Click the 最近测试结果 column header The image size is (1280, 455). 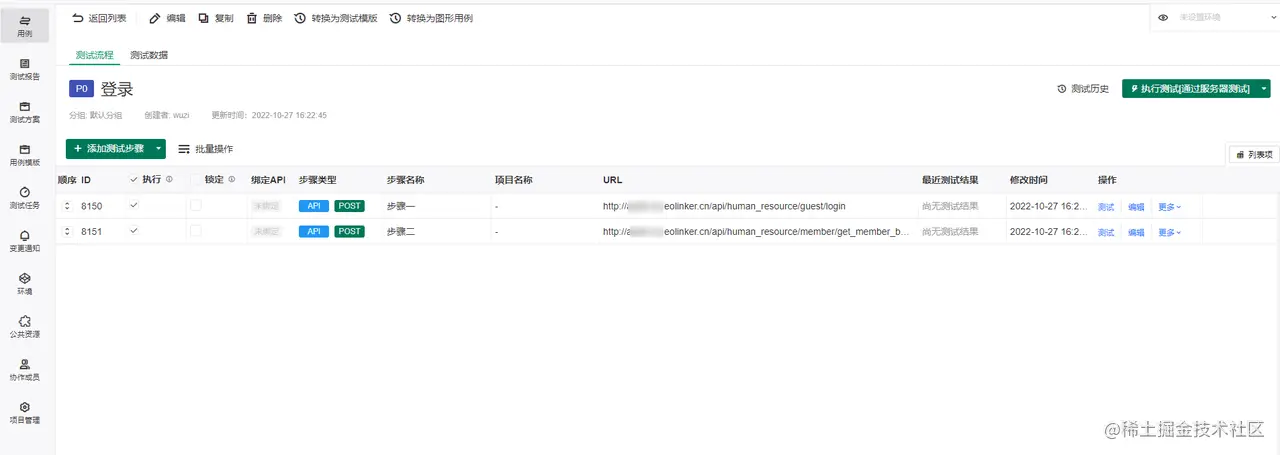tap(950, 180)
